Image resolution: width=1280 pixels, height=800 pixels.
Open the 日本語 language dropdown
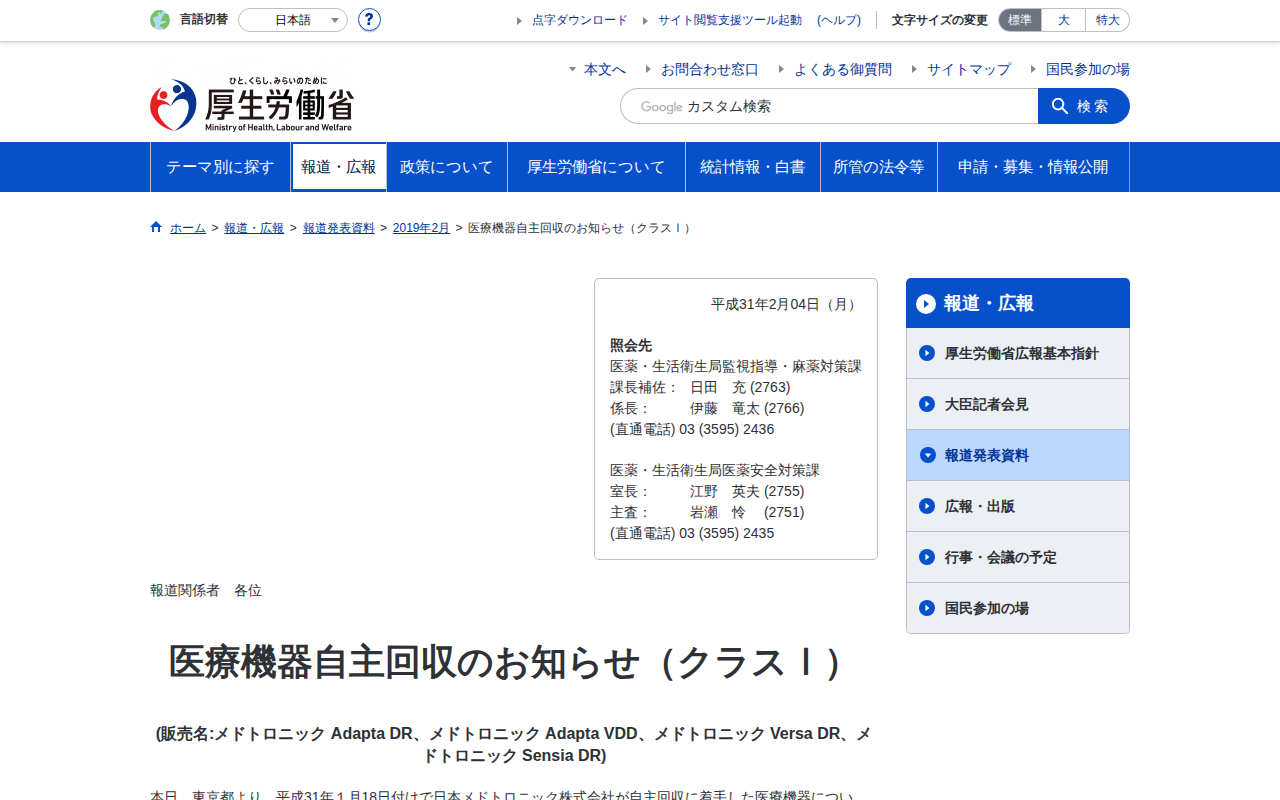[x=293, y=20]
